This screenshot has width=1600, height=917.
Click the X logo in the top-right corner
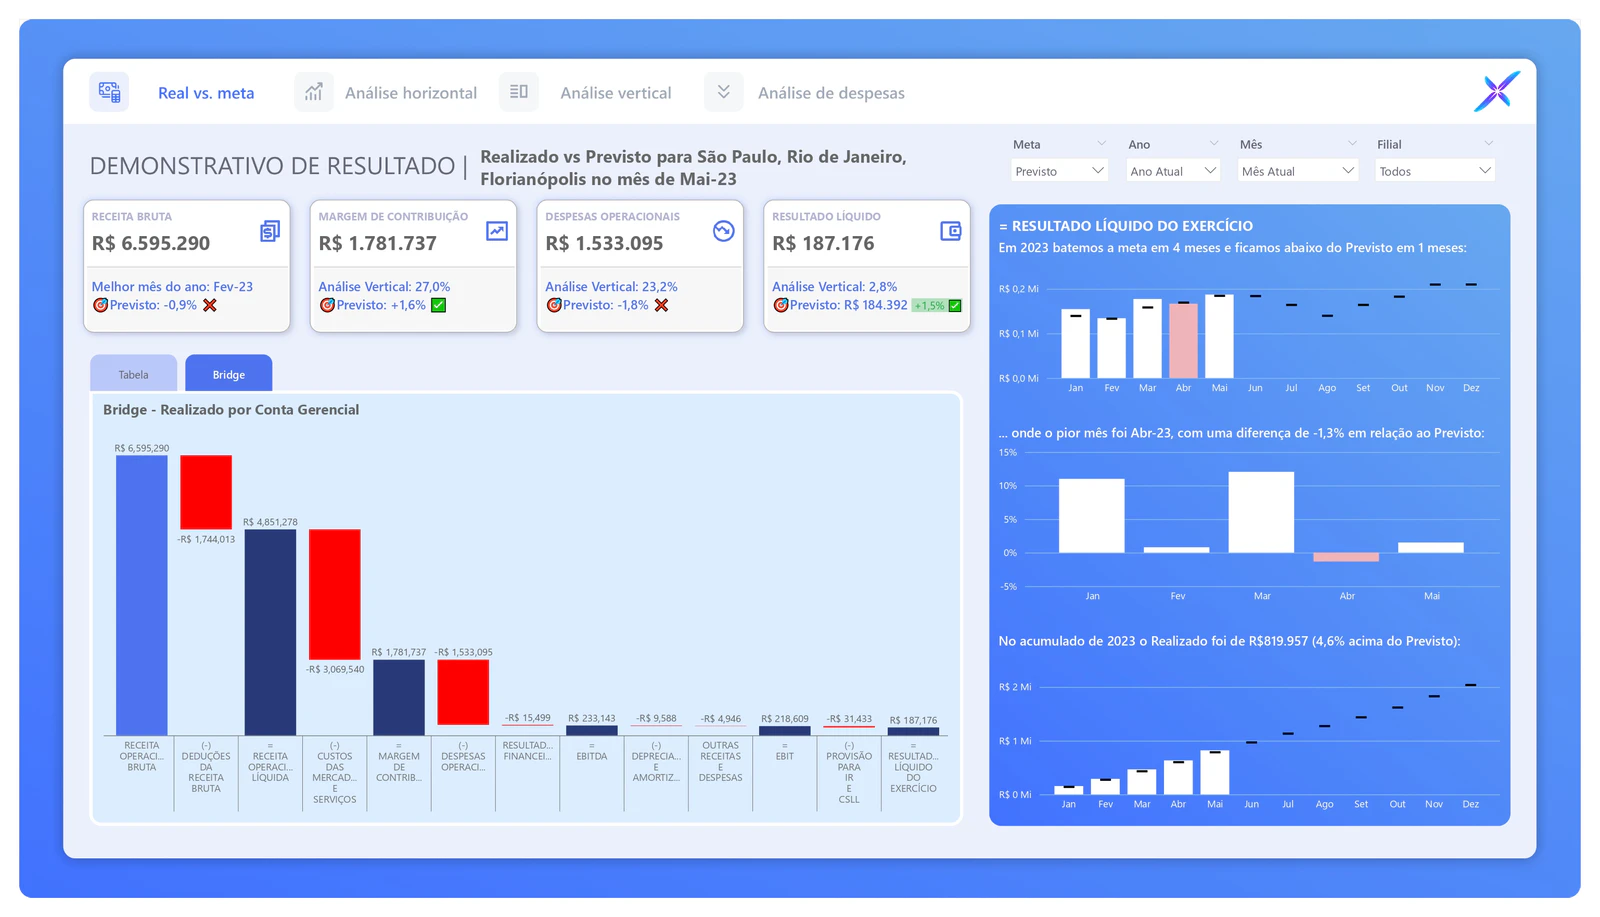(1497, 91)
